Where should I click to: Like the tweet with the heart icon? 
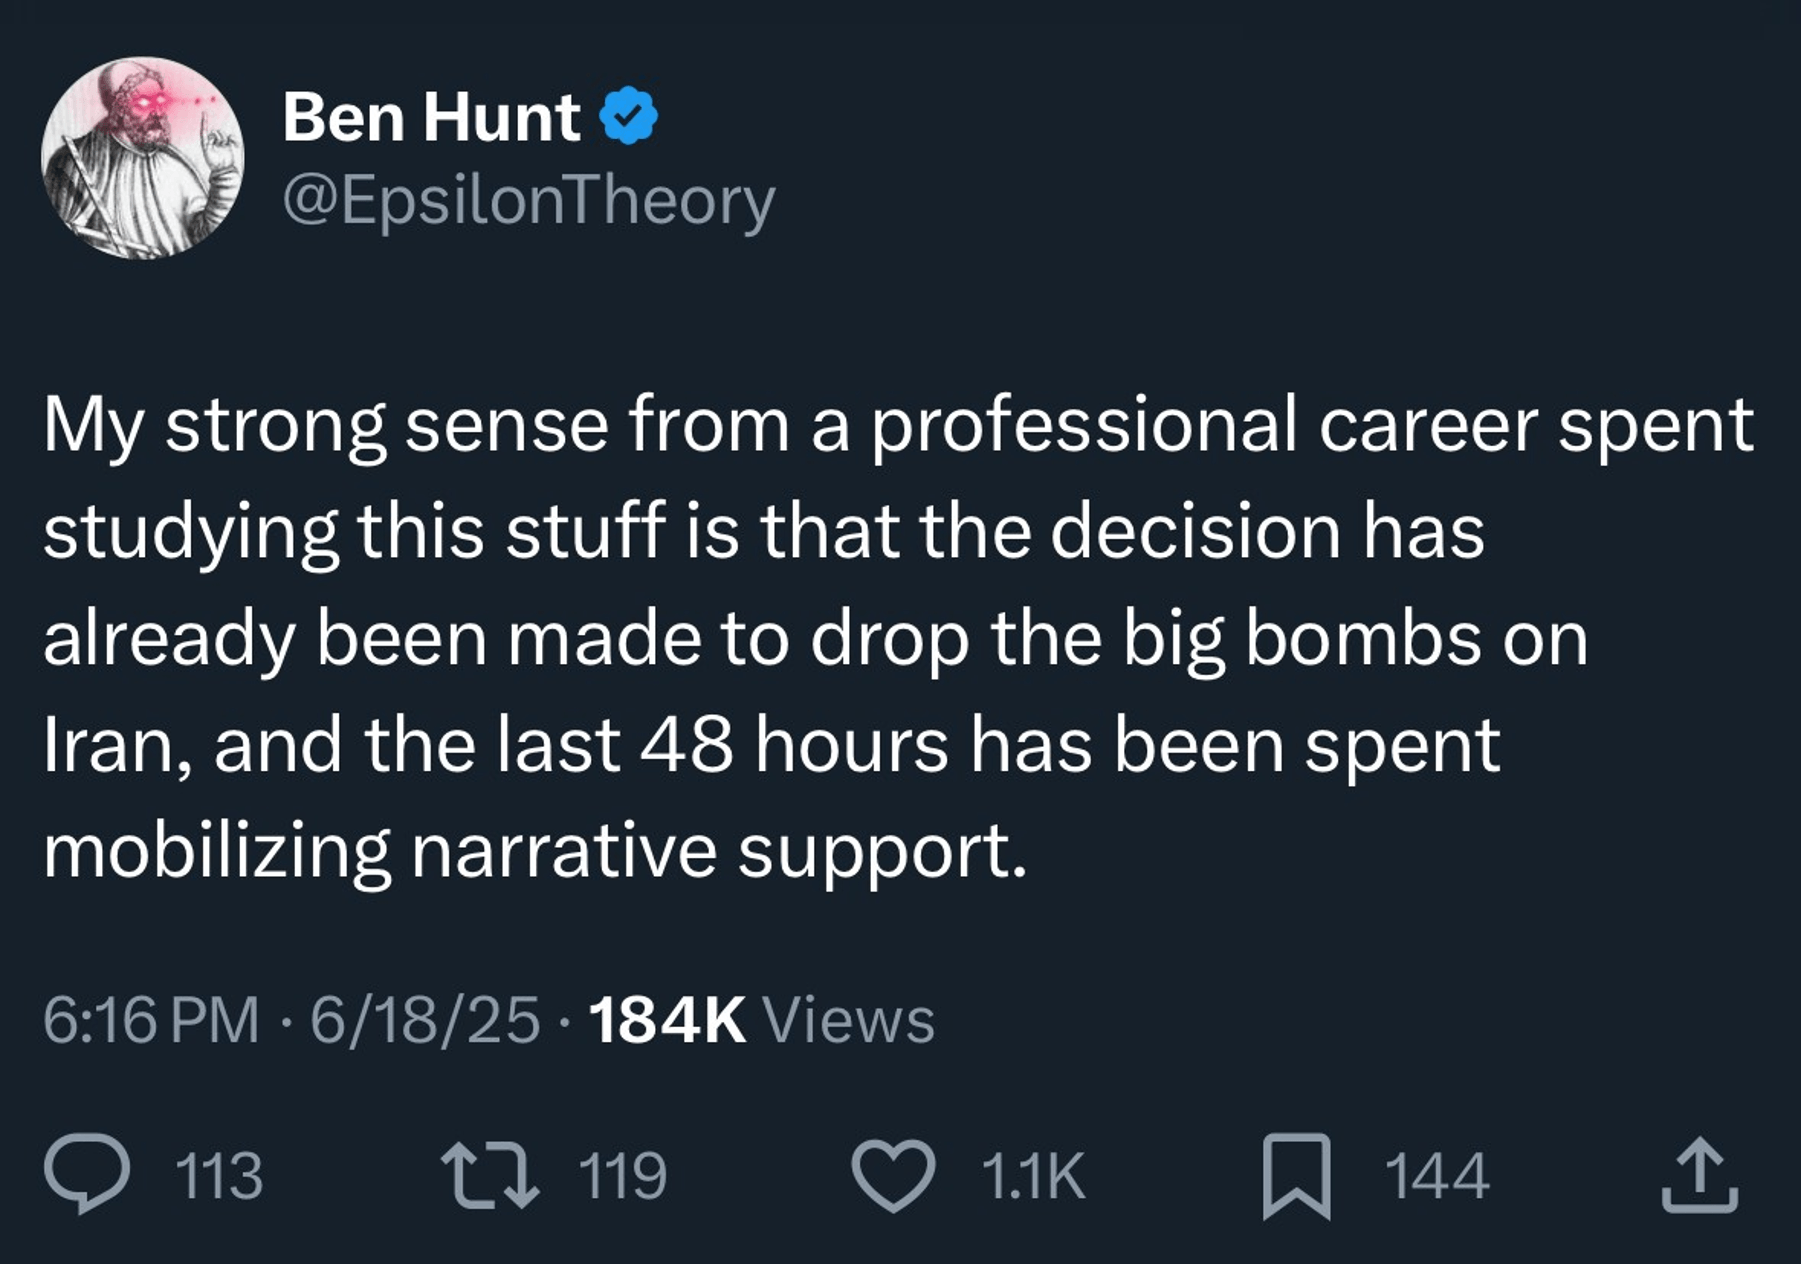893,1176
